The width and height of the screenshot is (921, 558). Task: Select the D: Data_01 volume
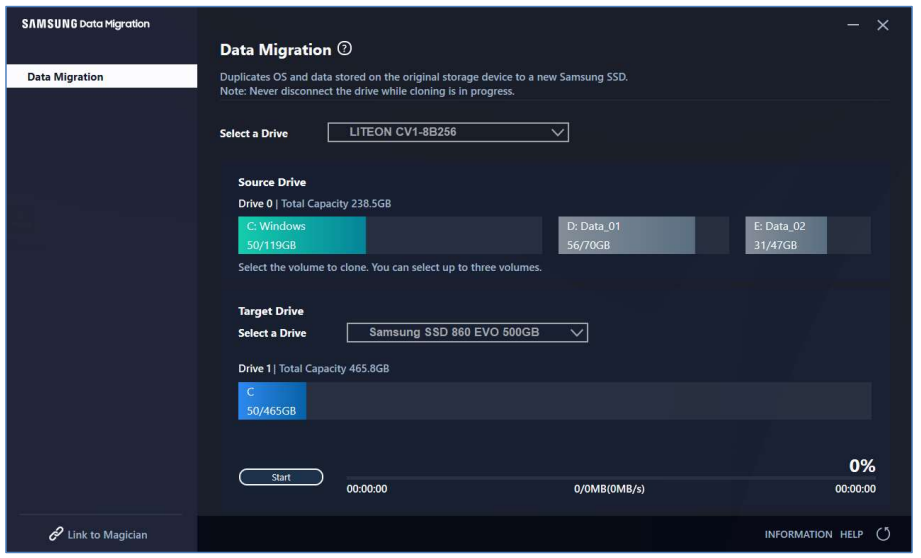click(x=644, y=236)
